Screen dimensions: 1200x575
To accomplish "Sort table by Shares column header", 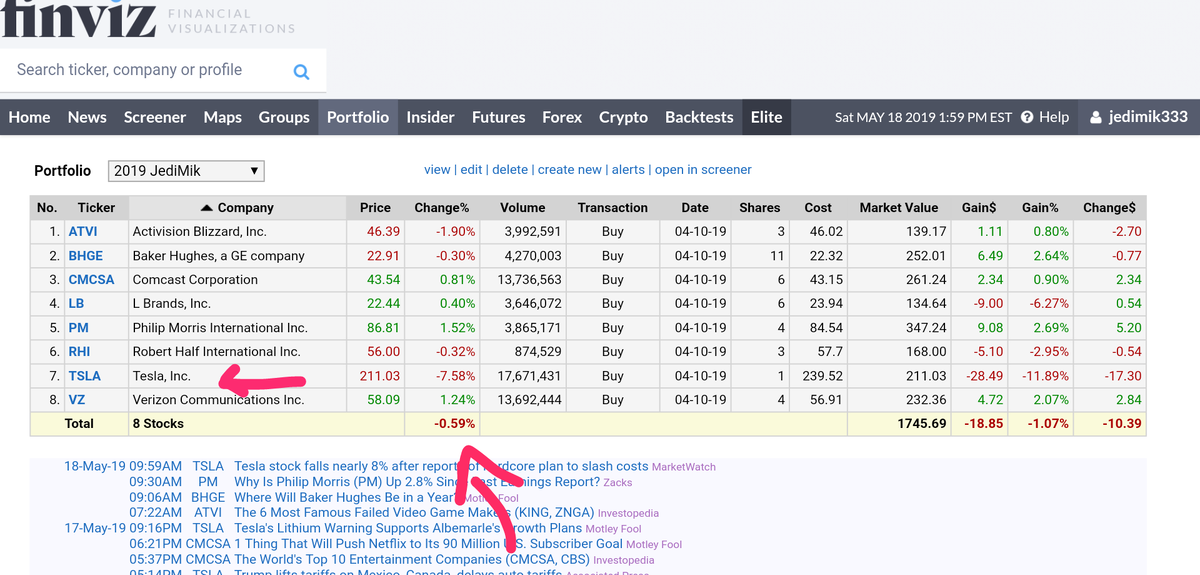I will [x=759, y=208].
